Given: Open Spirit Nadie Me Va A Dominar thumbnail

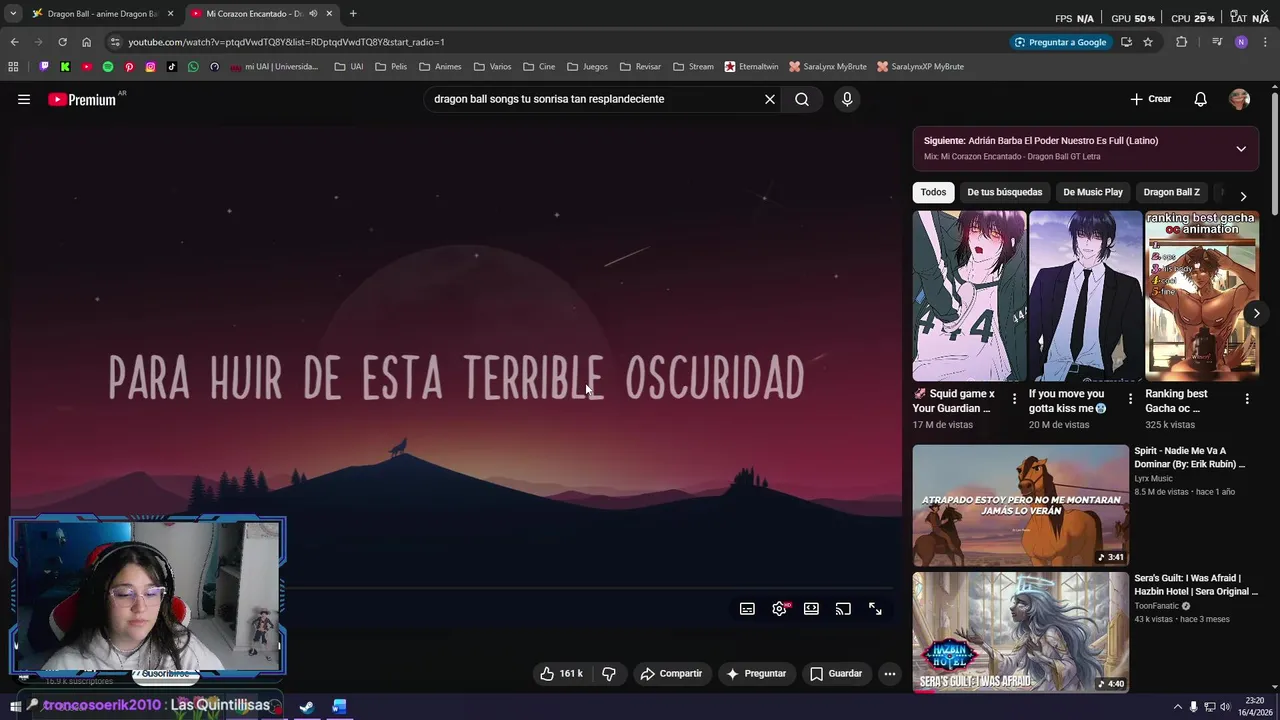Looking at the screenshot, I should click(1020, 505).
